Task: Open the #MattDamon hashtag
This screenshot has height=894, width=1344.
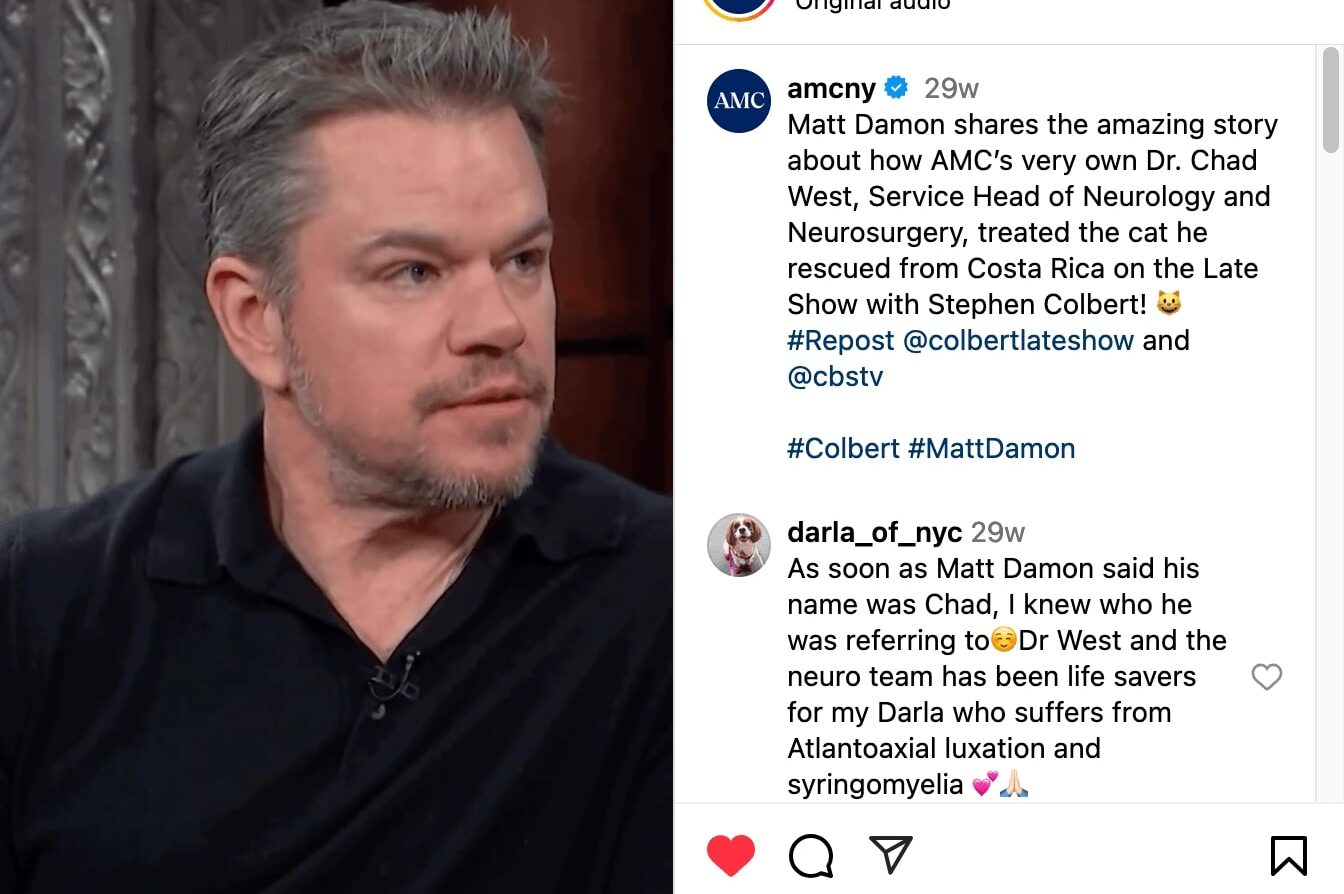Action: pos(992,448)
